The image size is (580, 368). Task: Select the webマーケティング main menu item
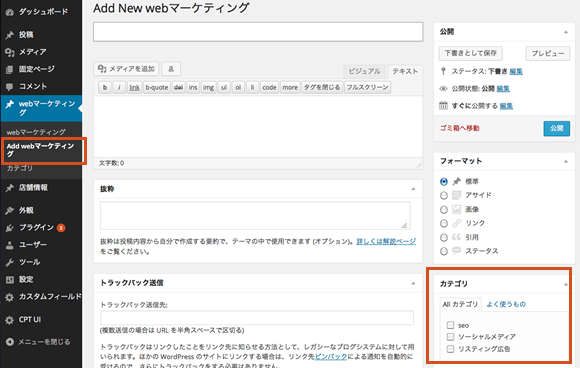pyautogui.click(x=41, y=108)
